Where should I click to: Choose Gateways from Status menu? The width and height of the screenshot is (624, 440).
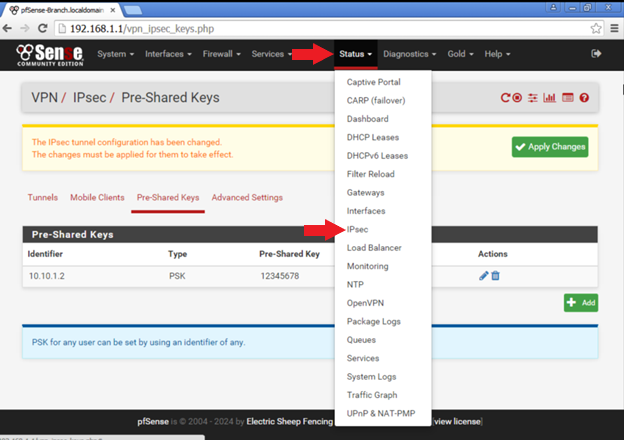coord(365,193)
